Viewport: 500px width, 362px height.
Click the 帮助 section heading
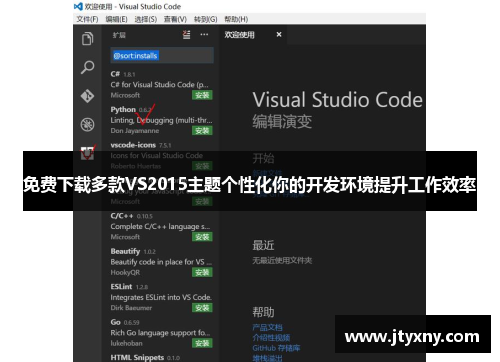[x=263, y=312]
